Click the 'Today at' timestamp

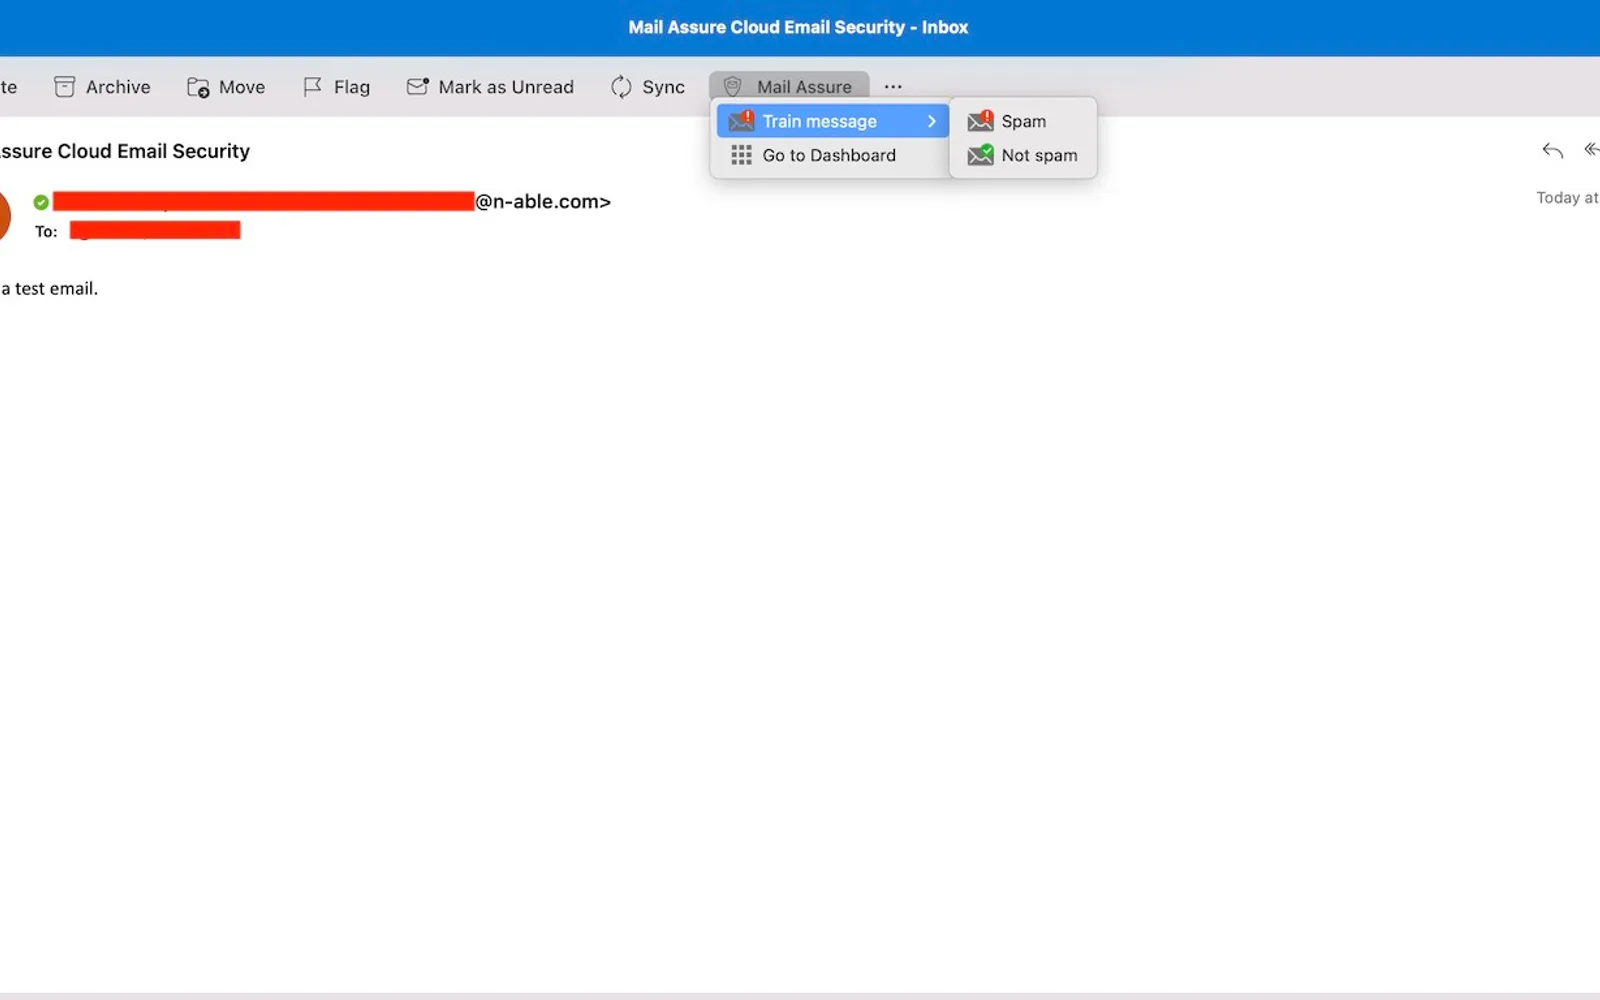[x=1567, y=198]
